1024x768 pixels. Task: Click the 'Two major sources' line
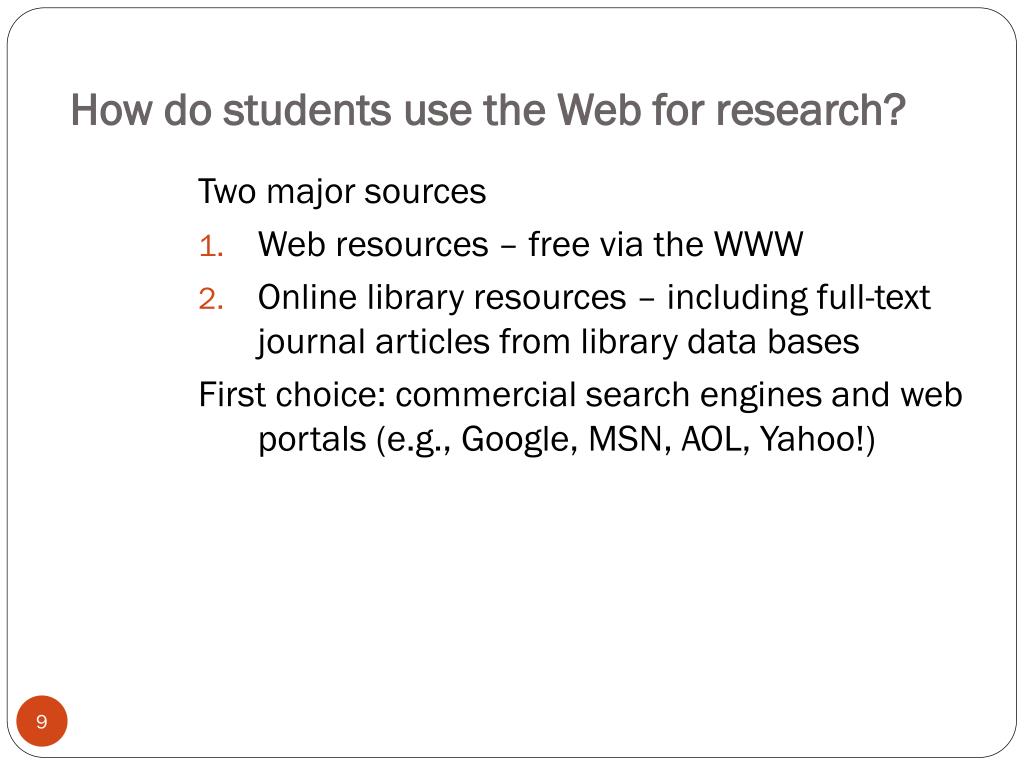pos(342,192)
